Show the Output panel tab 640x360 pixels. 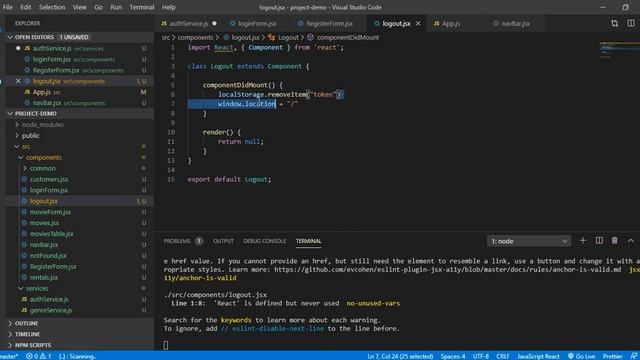(223, 241)
